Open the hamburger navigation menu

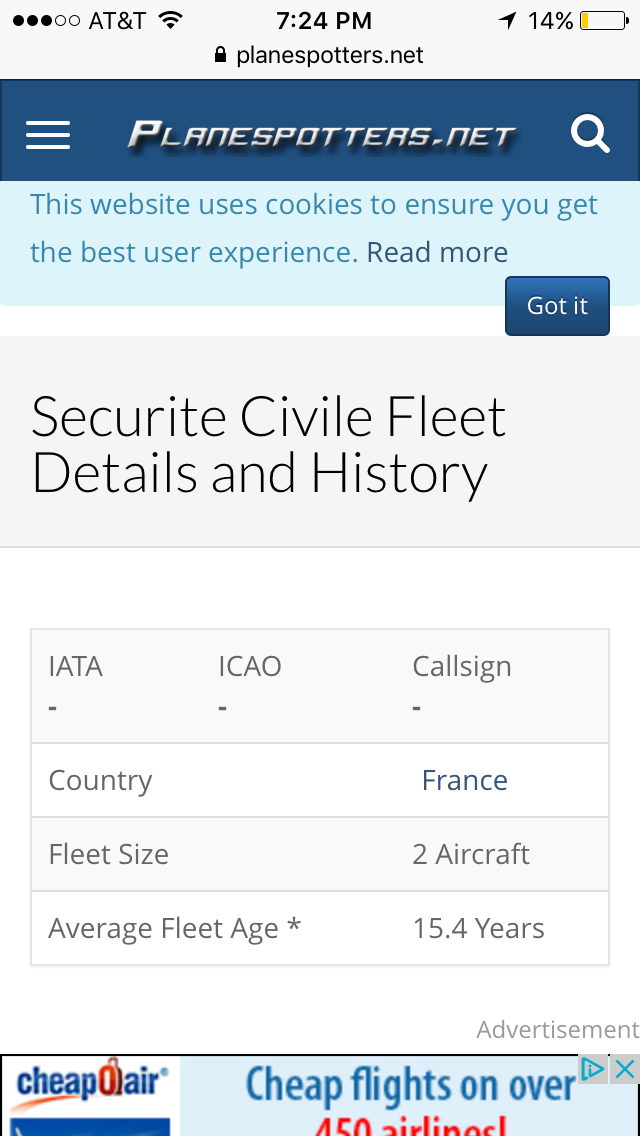coord(48,134)
